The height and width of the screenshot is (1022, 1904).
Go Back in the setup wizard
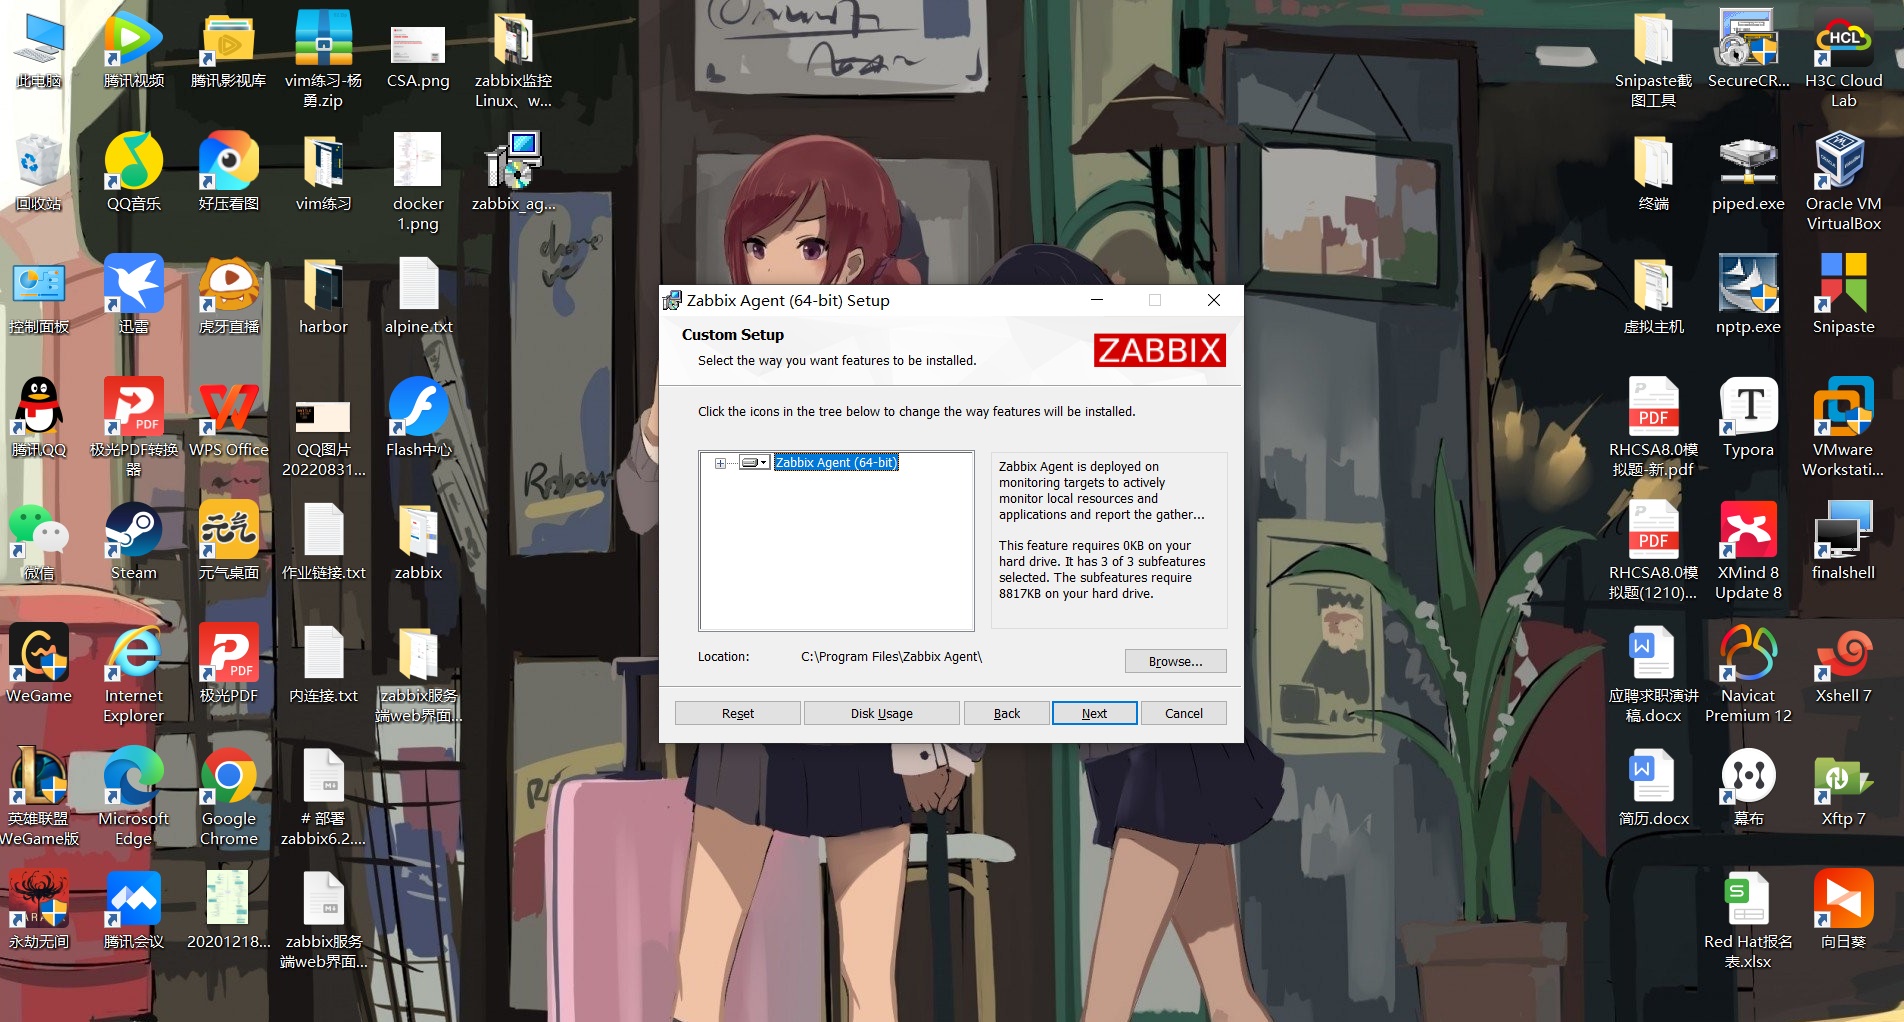point(1006,713)
